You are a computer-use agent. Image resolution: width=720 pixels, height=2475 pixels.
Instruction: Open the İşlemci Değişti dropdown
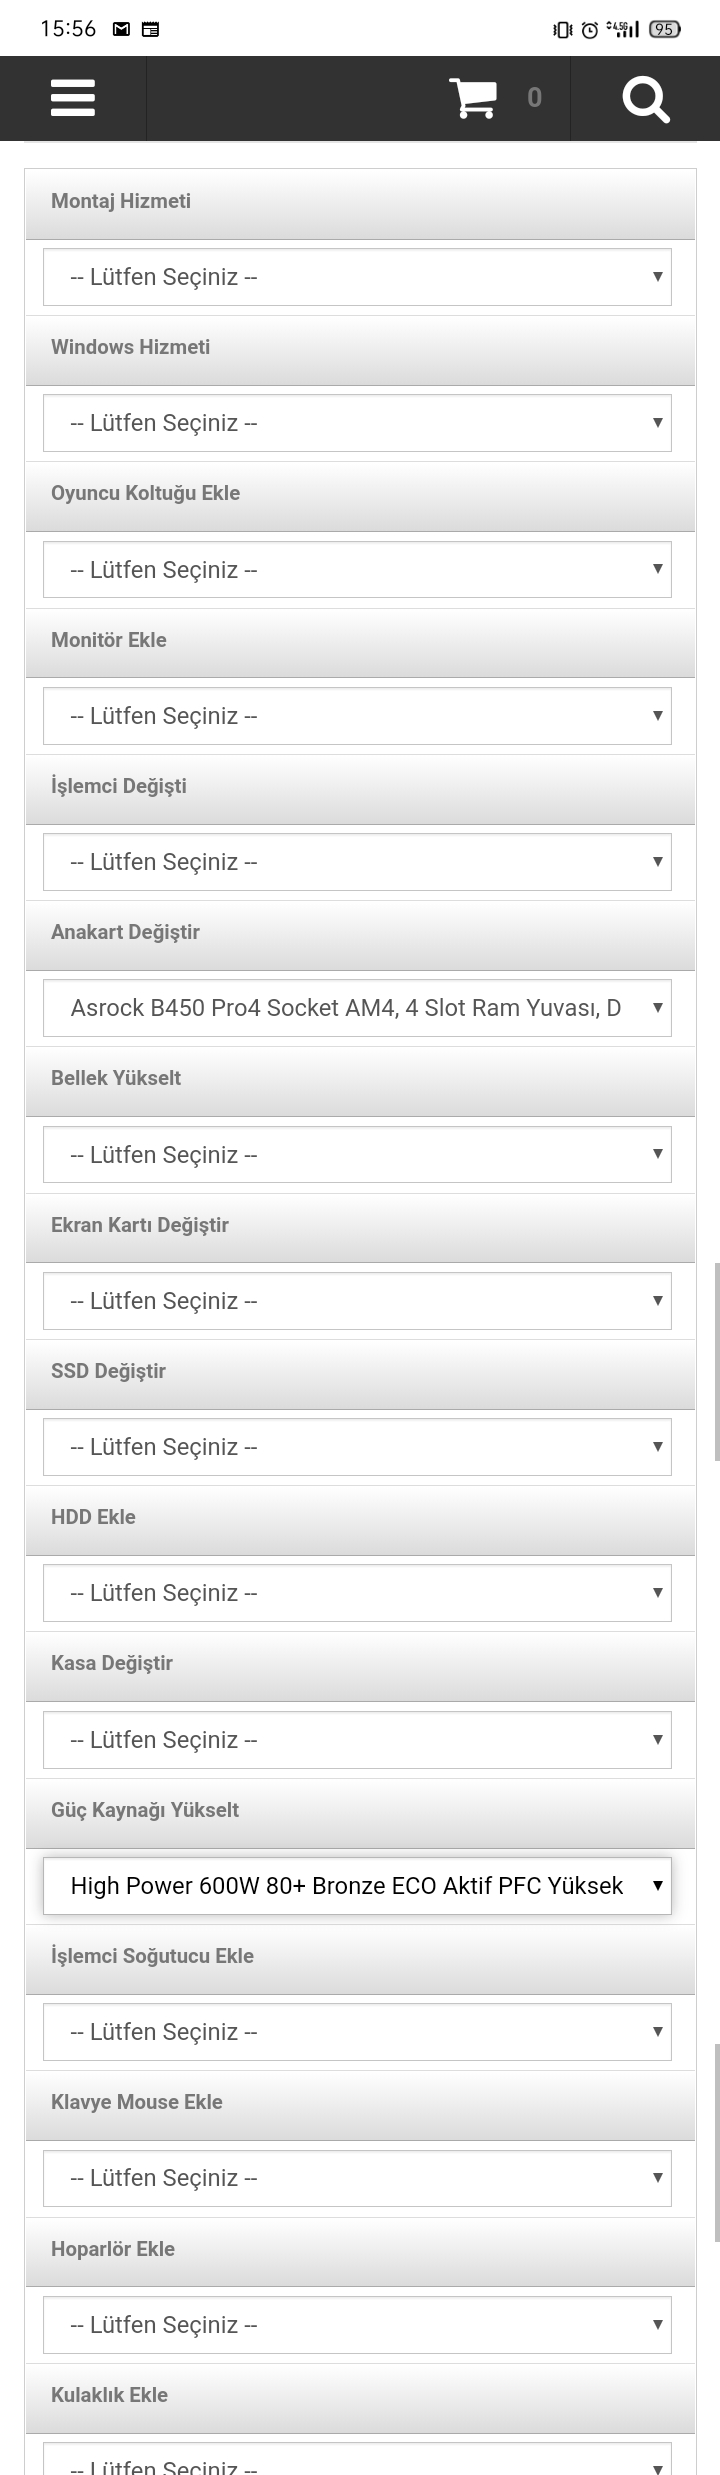(356, 861)
